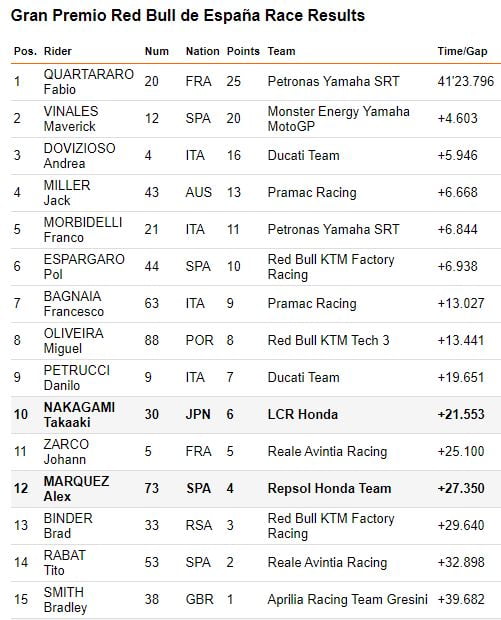This screenshot has height=620, width=501.
Task: Click the Nation column header
Action: (202, 51)
